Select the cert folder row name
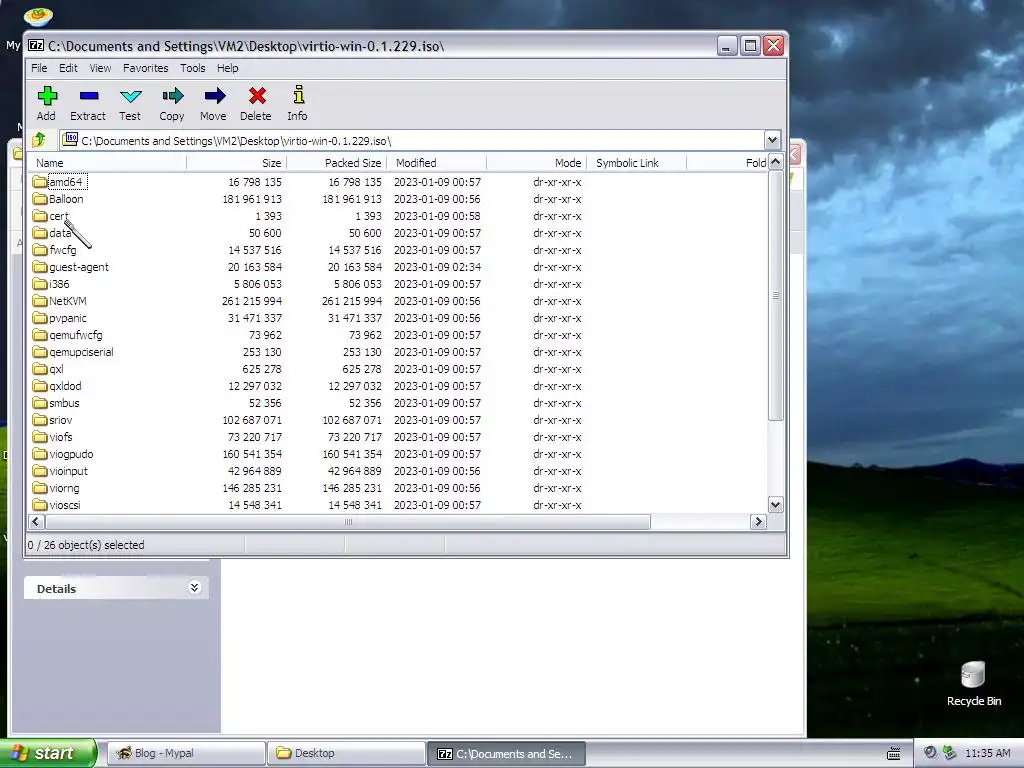The image size is (1024, 768). 59,216
